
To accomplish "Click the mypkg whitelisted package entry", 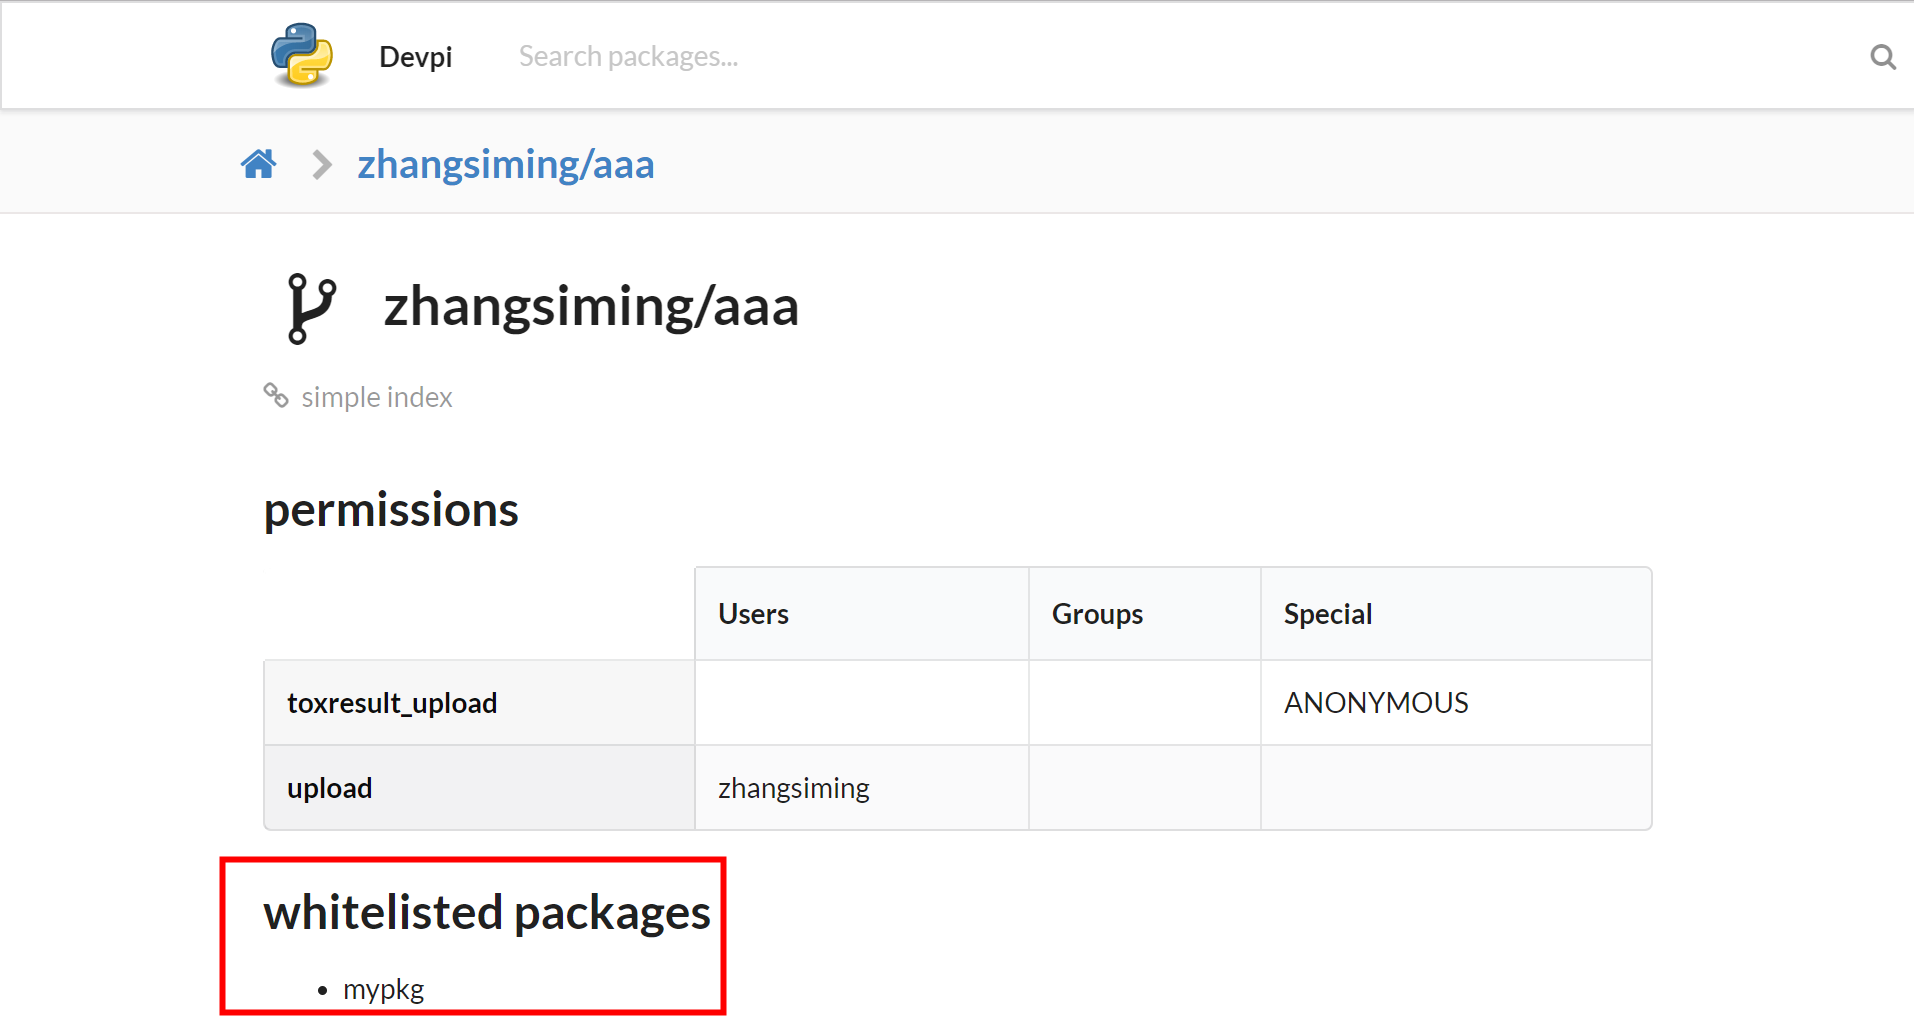I will (x=383, y=989).
